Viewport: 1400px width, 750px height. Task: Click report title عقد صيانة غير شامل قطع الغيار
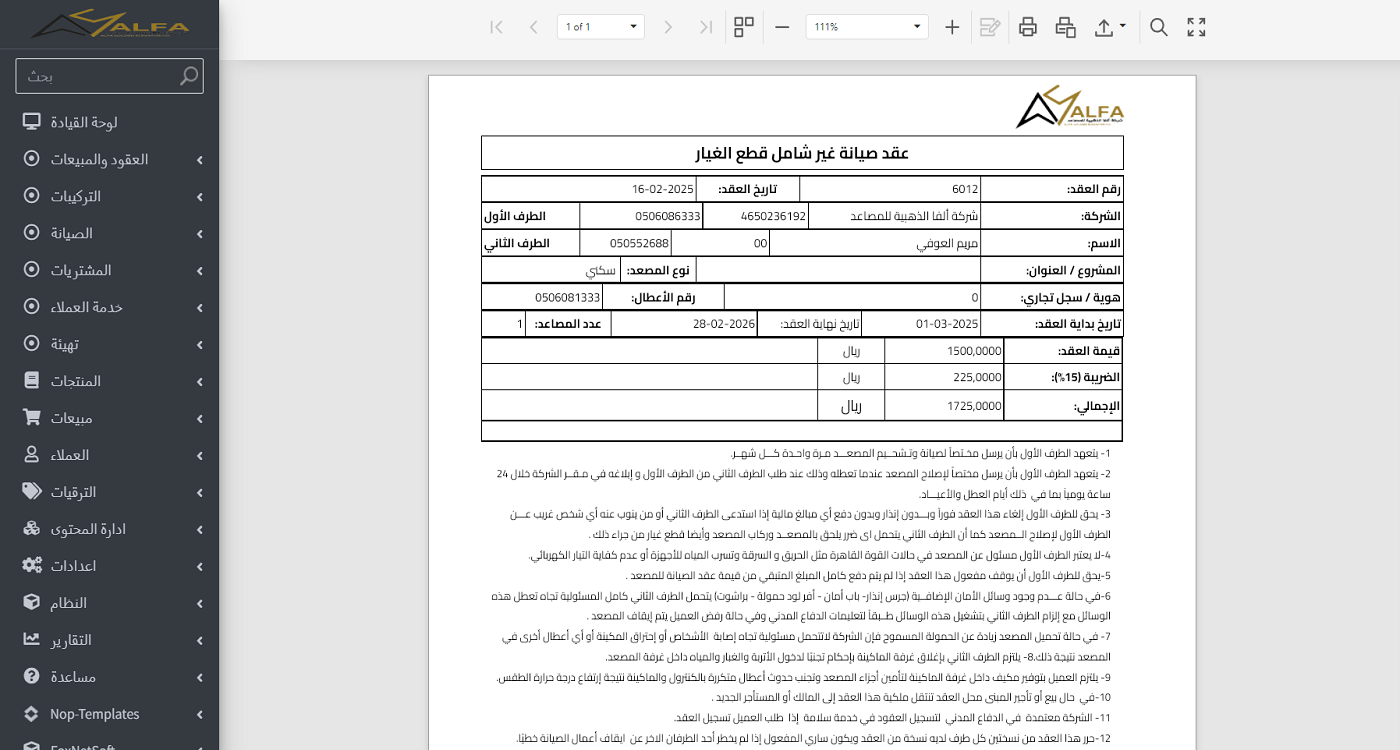click(802, 153)
